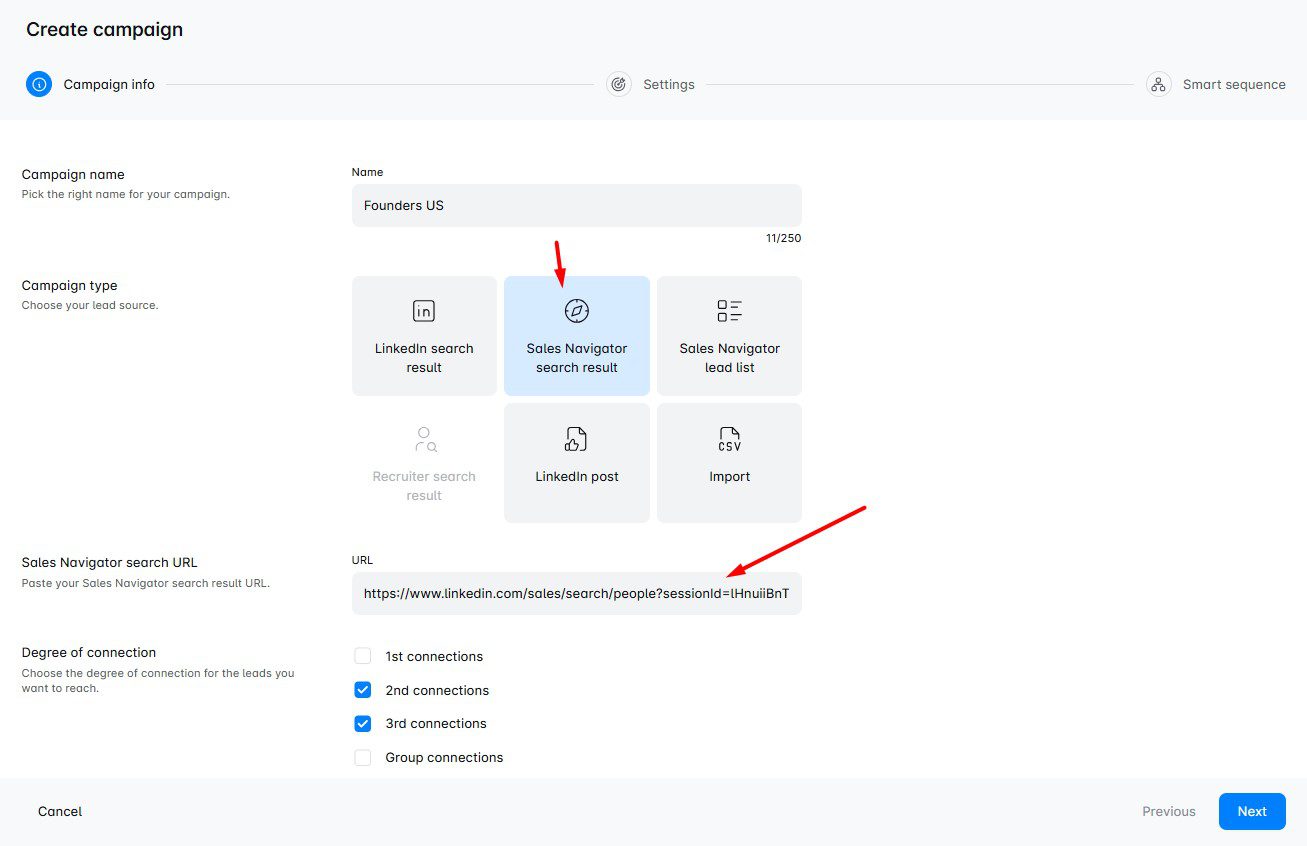Click the CSV Import file icon

pos(730,439)
